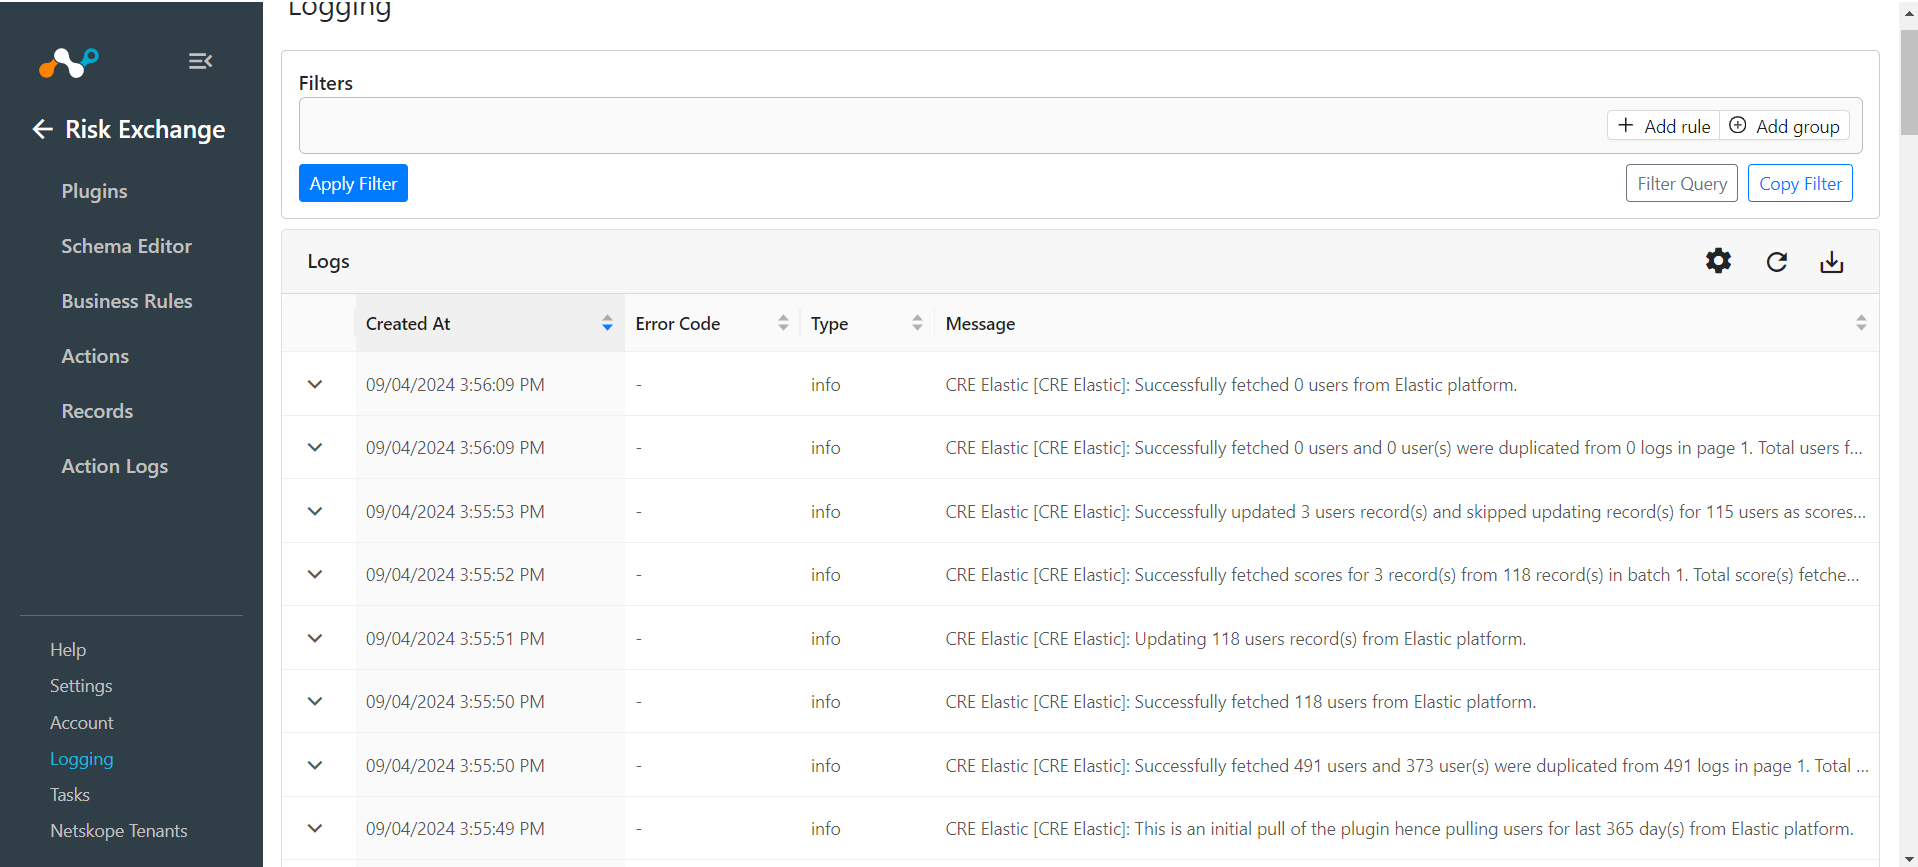Open Schema Editor in the sidebar
Screen dimensions: 1918x867
(x=126, y=246)
